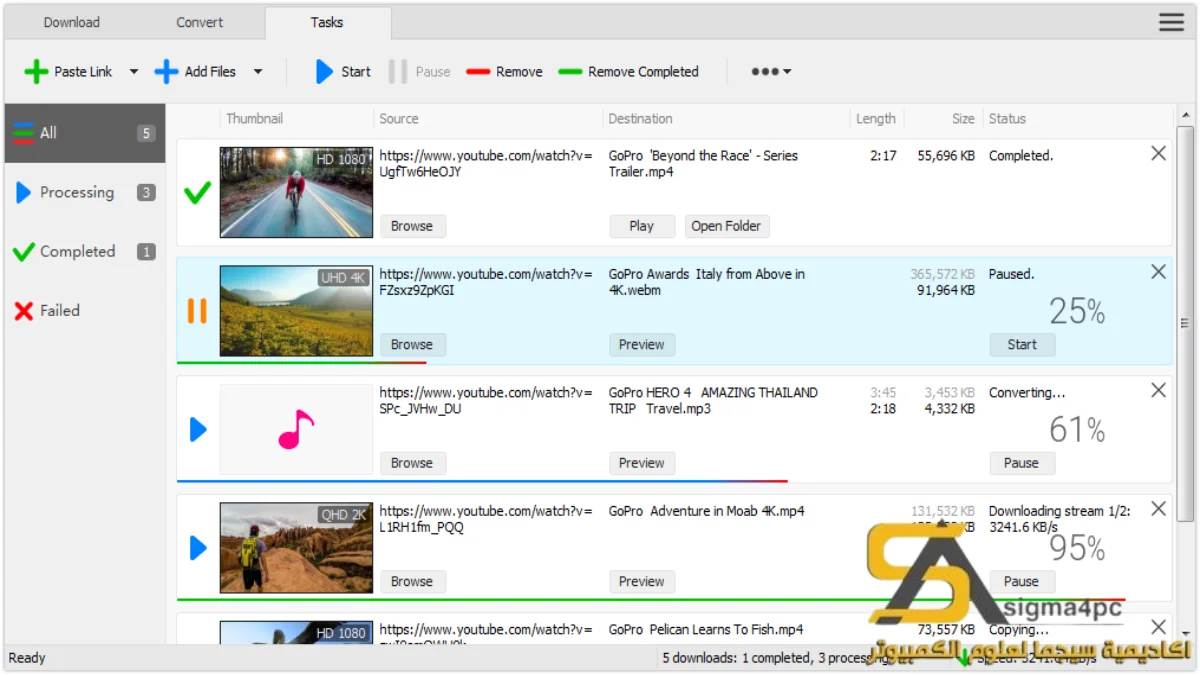
Task: Click the Play button for Beyond the Race
Action: [x=642, y=226]
